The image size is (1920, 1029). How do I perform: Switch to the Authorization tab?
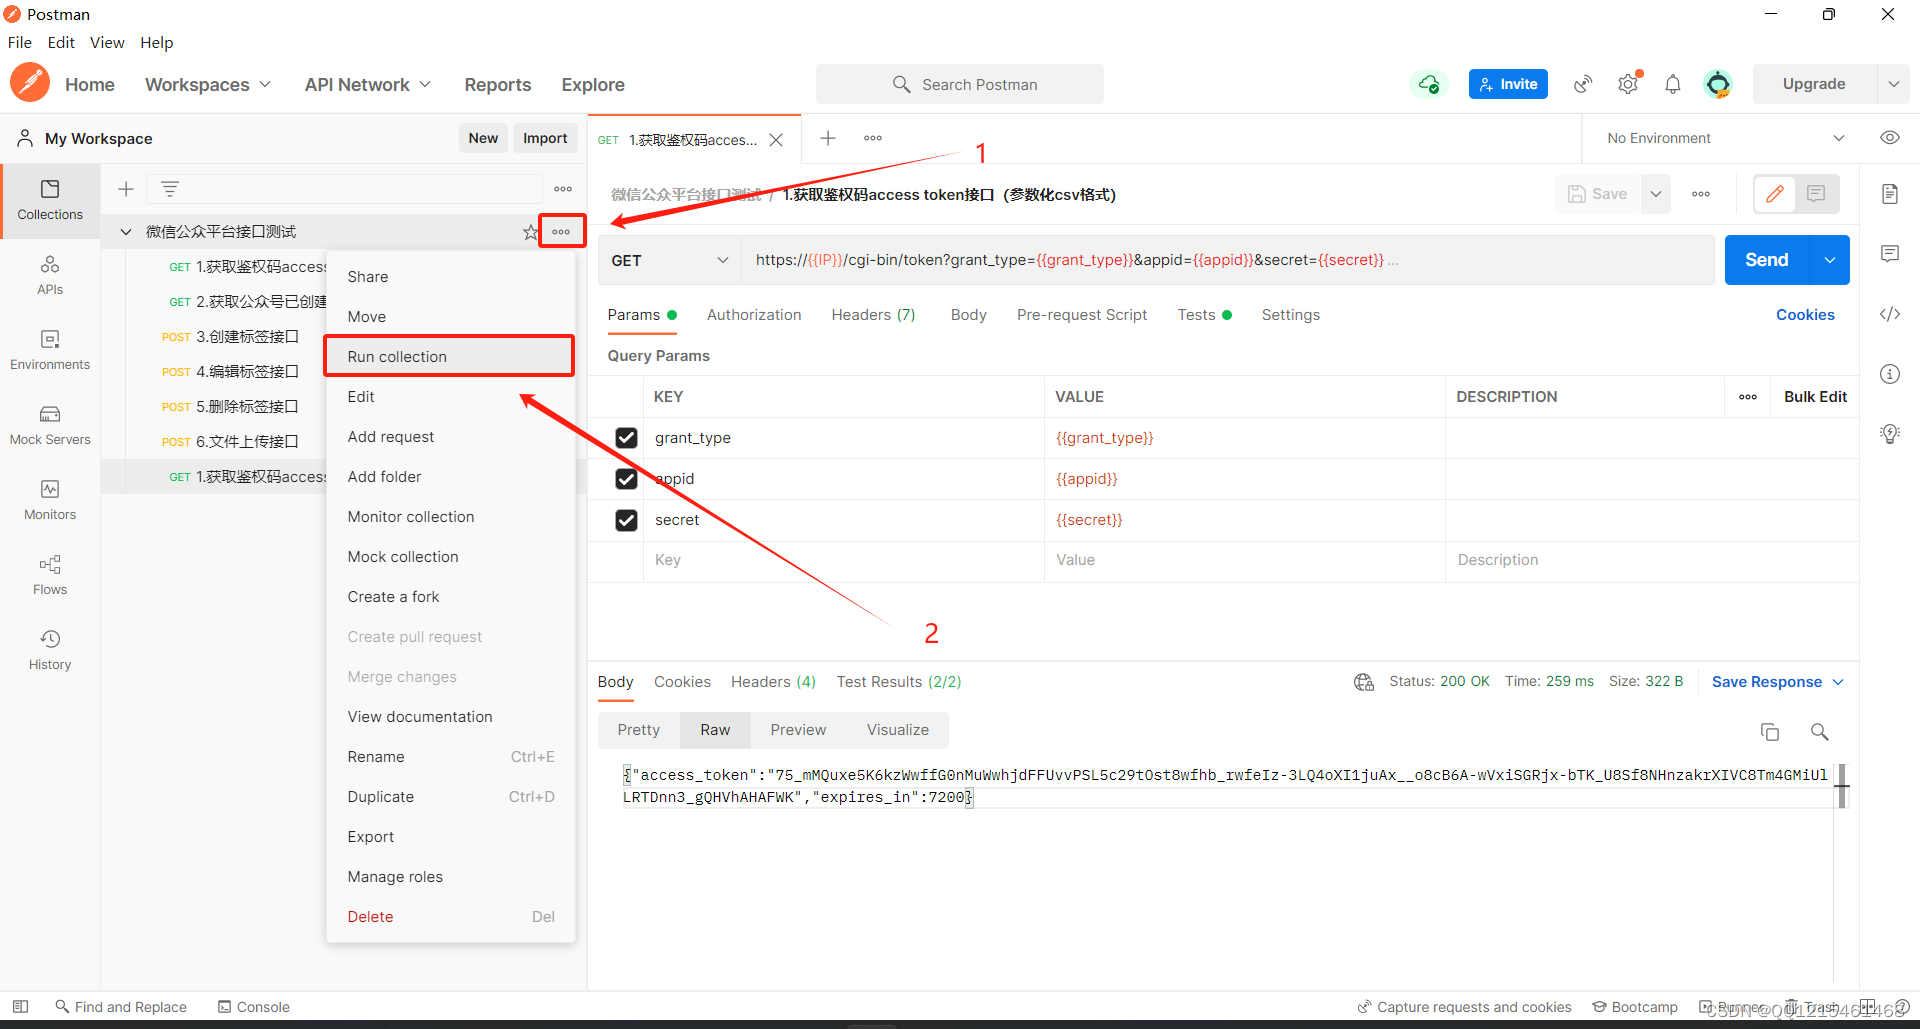pyautogui.click(x=754, y=315)
